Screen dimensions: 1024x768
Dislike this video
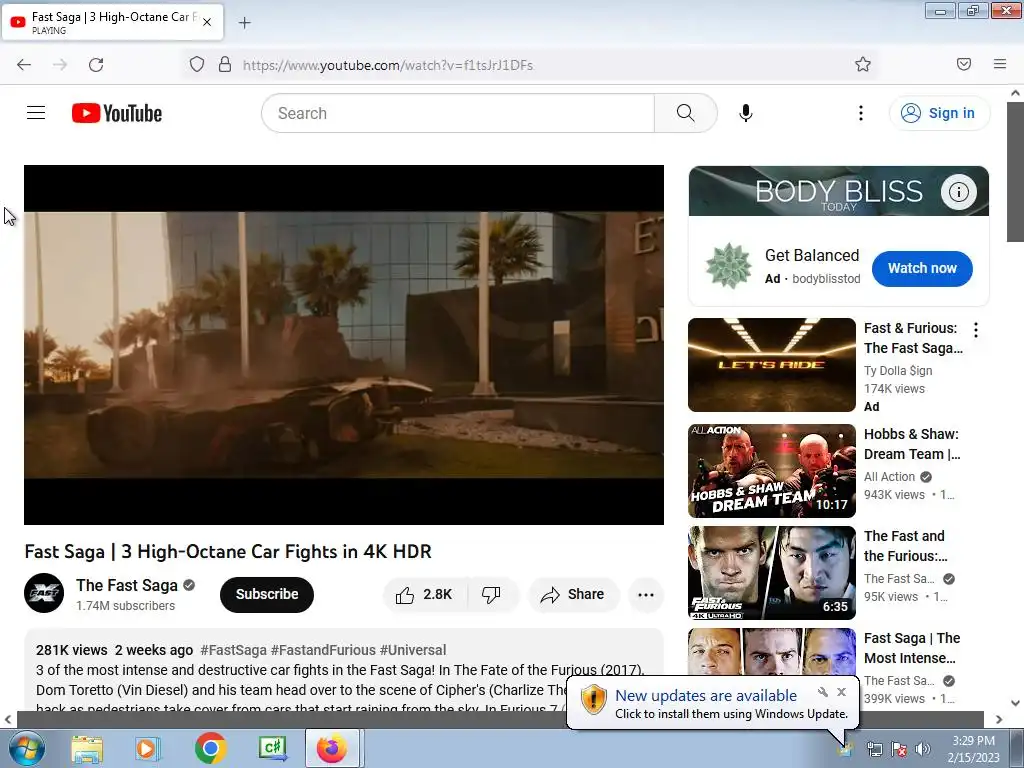[491, 594]
